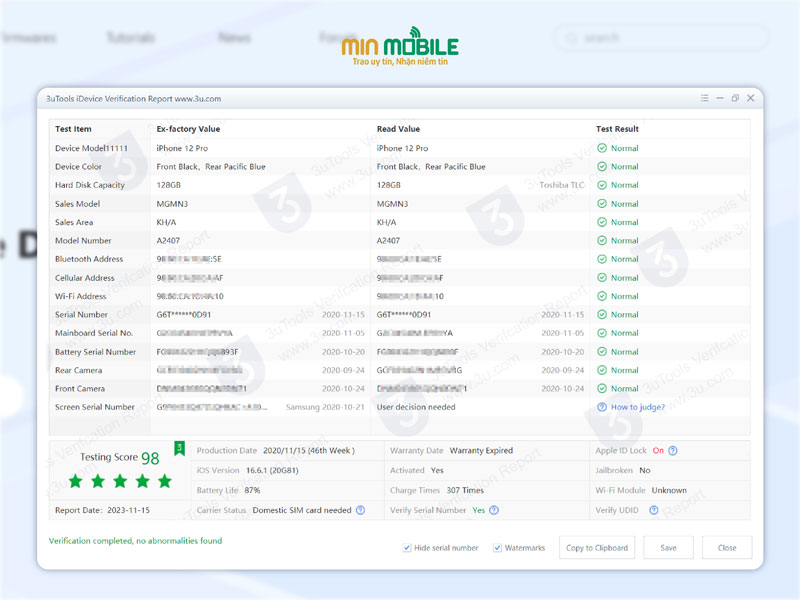Restore the report window size
The height and width of the screenshot is (600, 800).
[735, 98]
